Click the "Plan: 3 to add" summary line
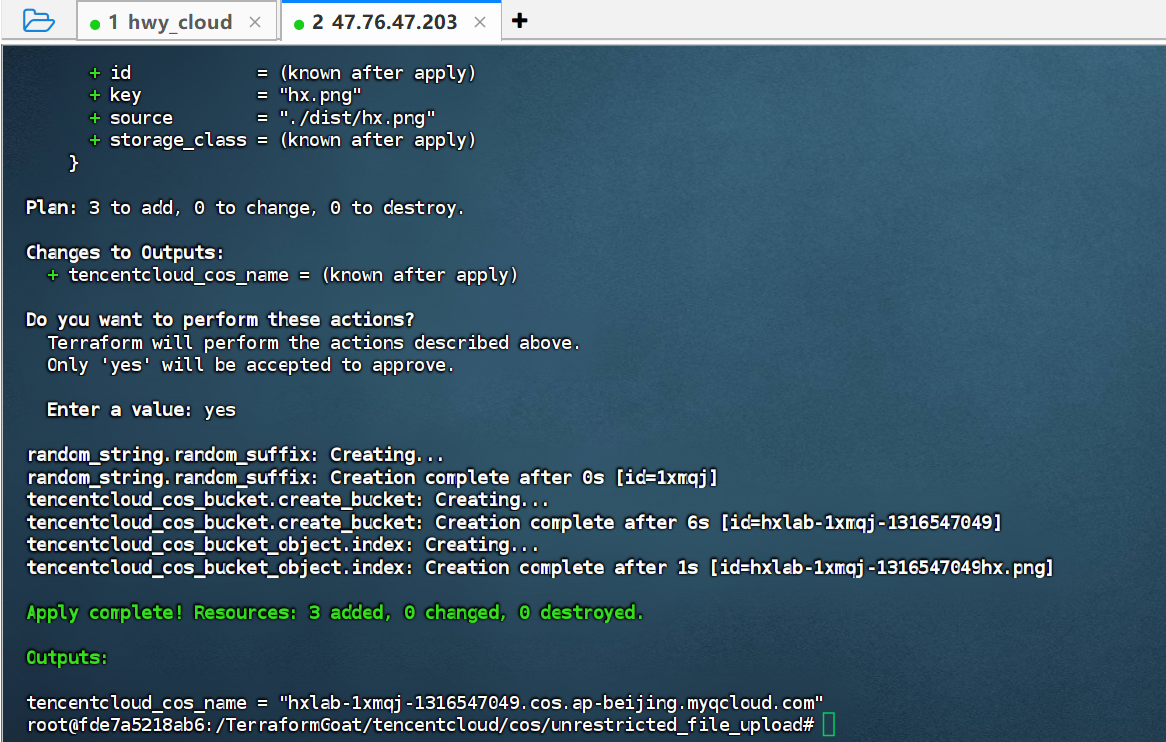The height and width of the screenshot is (742, 1166). [x=245, y=208]
